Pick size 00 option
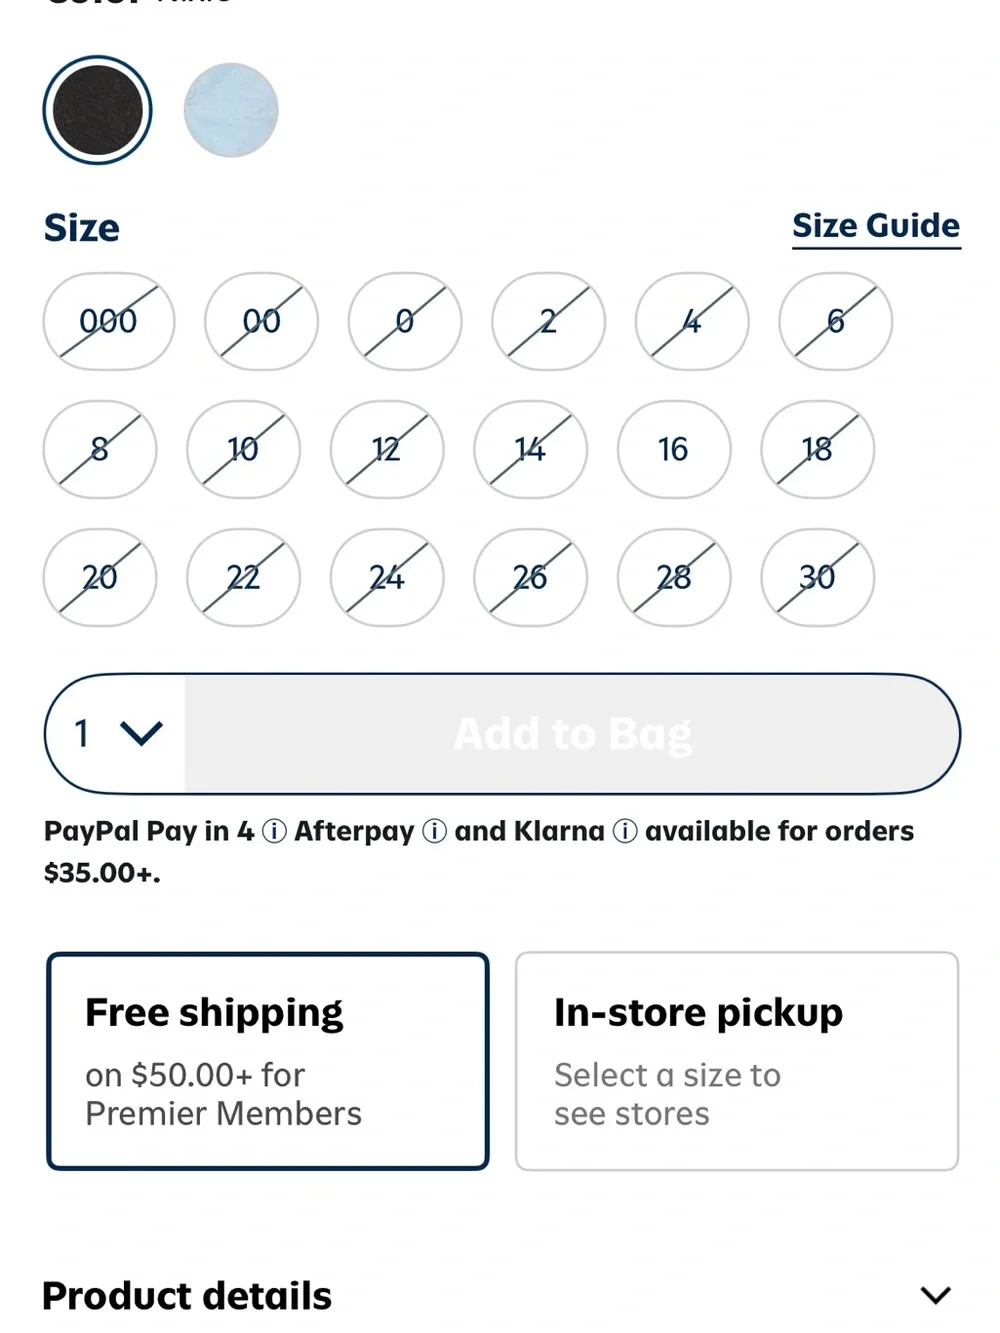Screen dimensions: 1000x1333 (x=262, y=322)
